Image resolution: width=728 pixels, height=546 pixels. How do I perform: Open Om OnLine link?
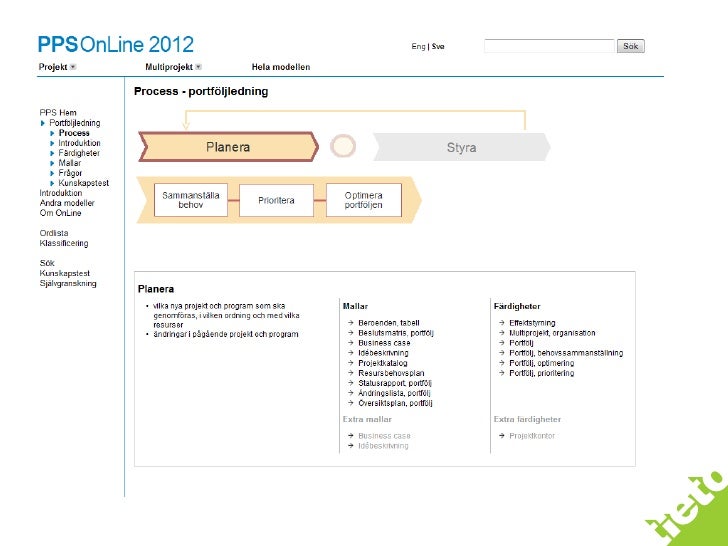(x=60, y=213)
